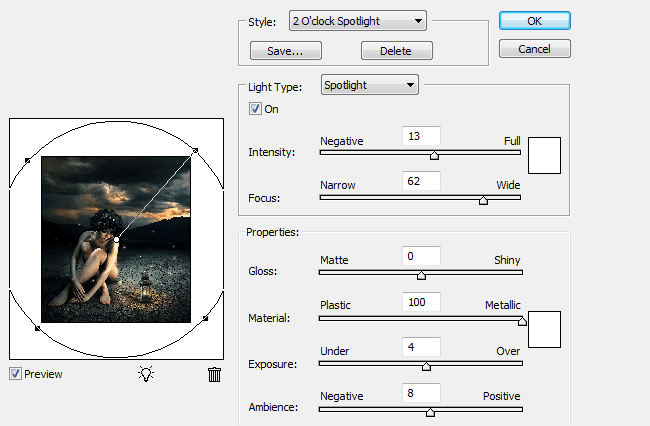The height and width of the screenshot is (426, 650).
Task: Open the material color swatch beside Material
Action: pyautogui.click(x=544, y=328)
